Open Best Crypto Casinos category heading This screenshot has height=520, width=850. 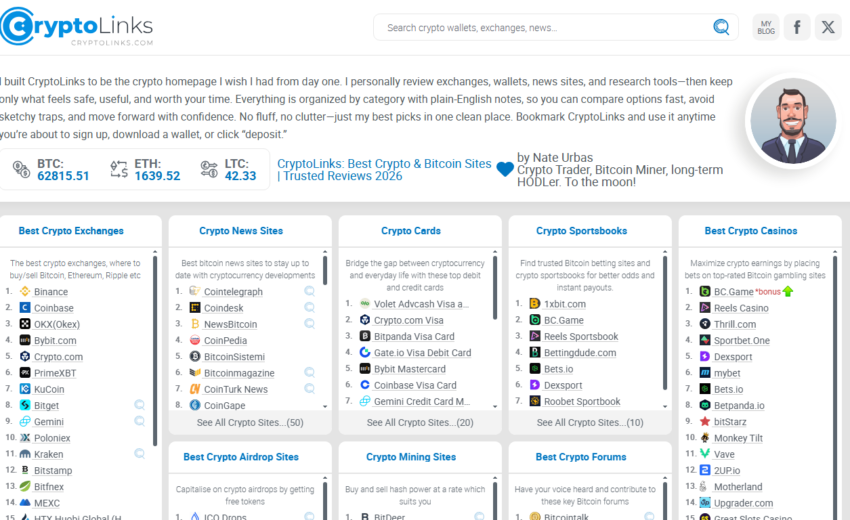tap(751, 230)
